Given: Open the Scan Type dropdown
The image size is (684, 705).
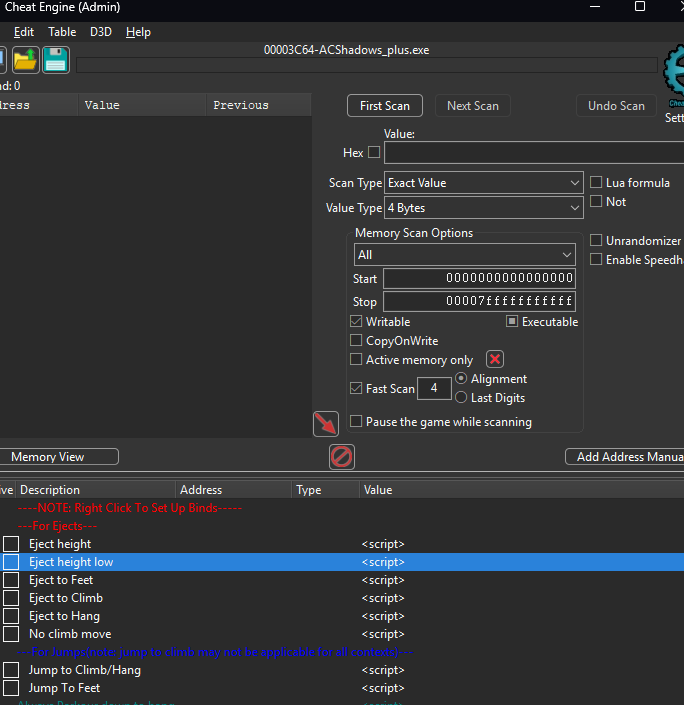Looking at the screenshot, I should point(484,183).
